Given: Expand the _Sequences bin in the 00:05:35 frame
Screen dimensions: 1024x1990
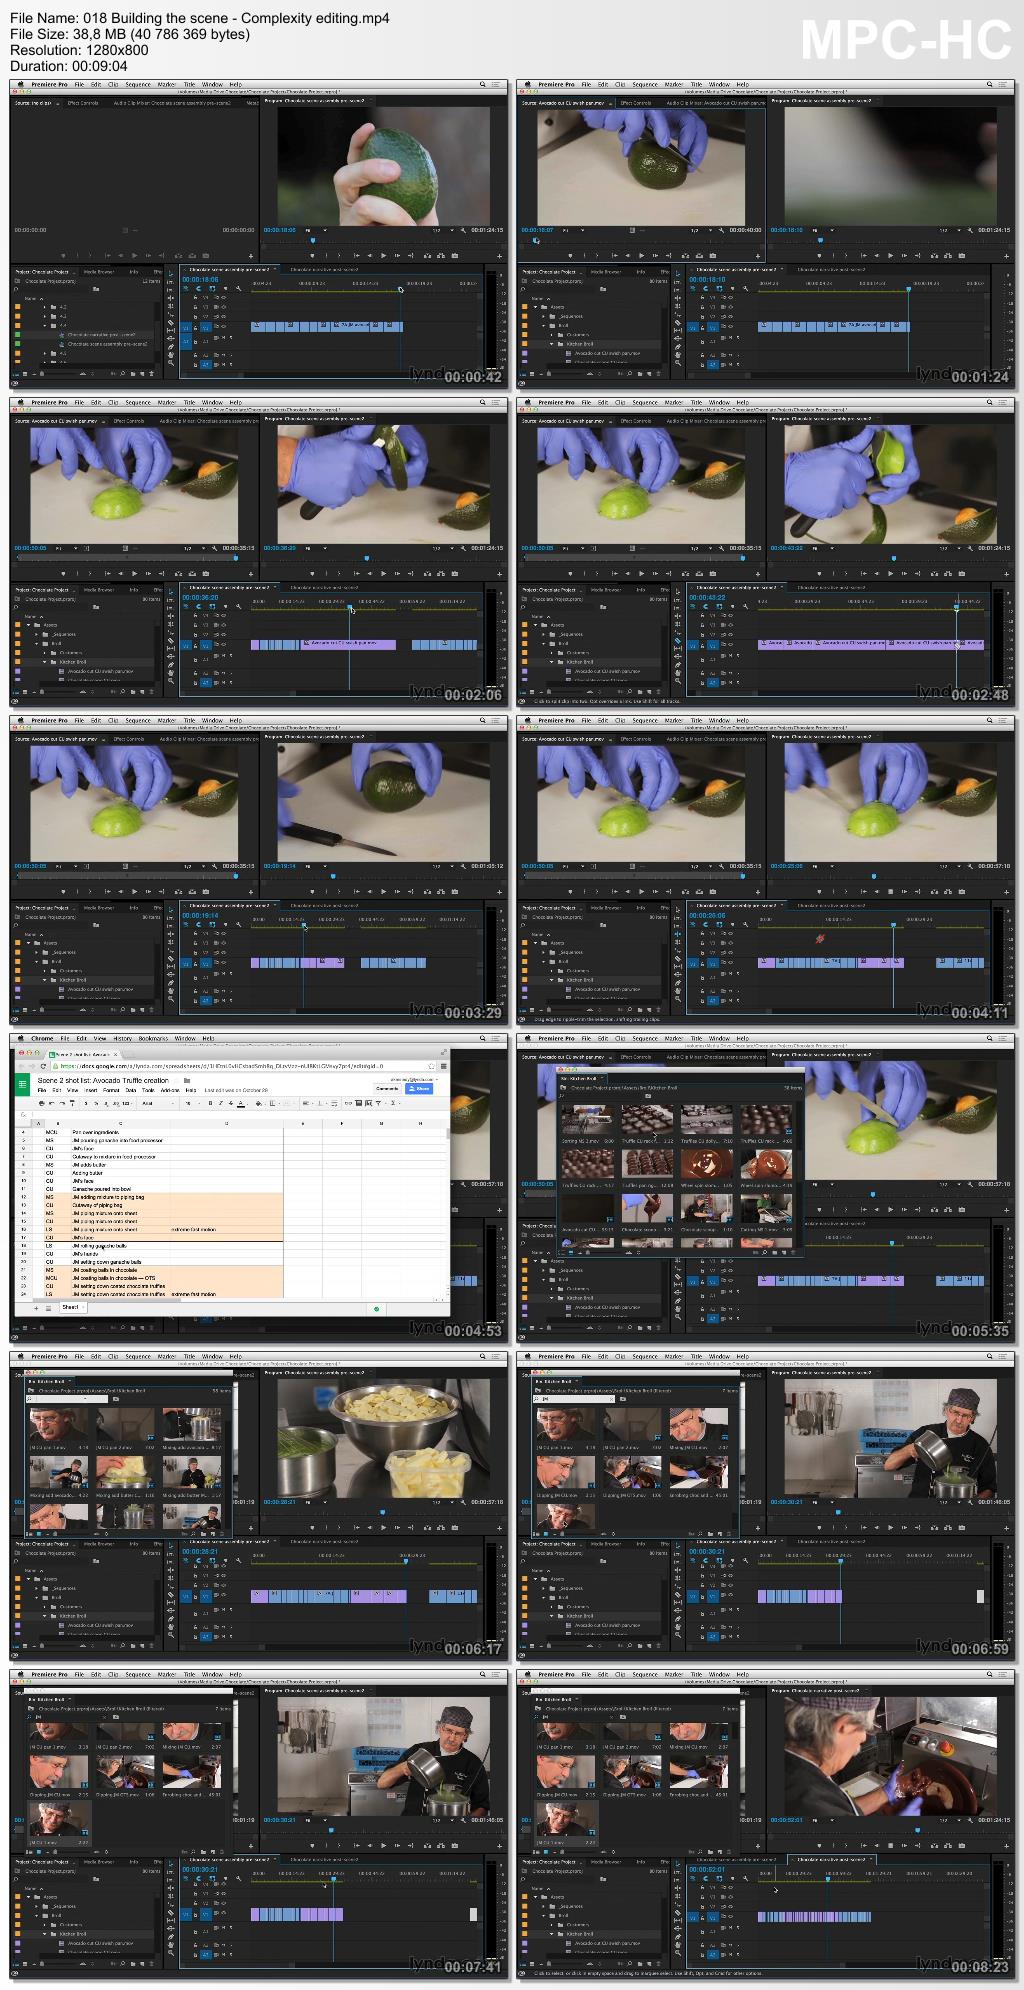Looking at the screenshot, I should pyautogui.click(x=543, y=1270).
